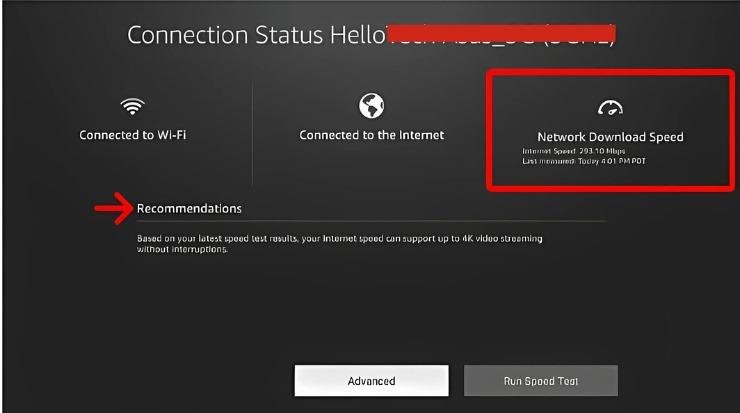Click the Recommendations section heading

[x=189, y=208]
